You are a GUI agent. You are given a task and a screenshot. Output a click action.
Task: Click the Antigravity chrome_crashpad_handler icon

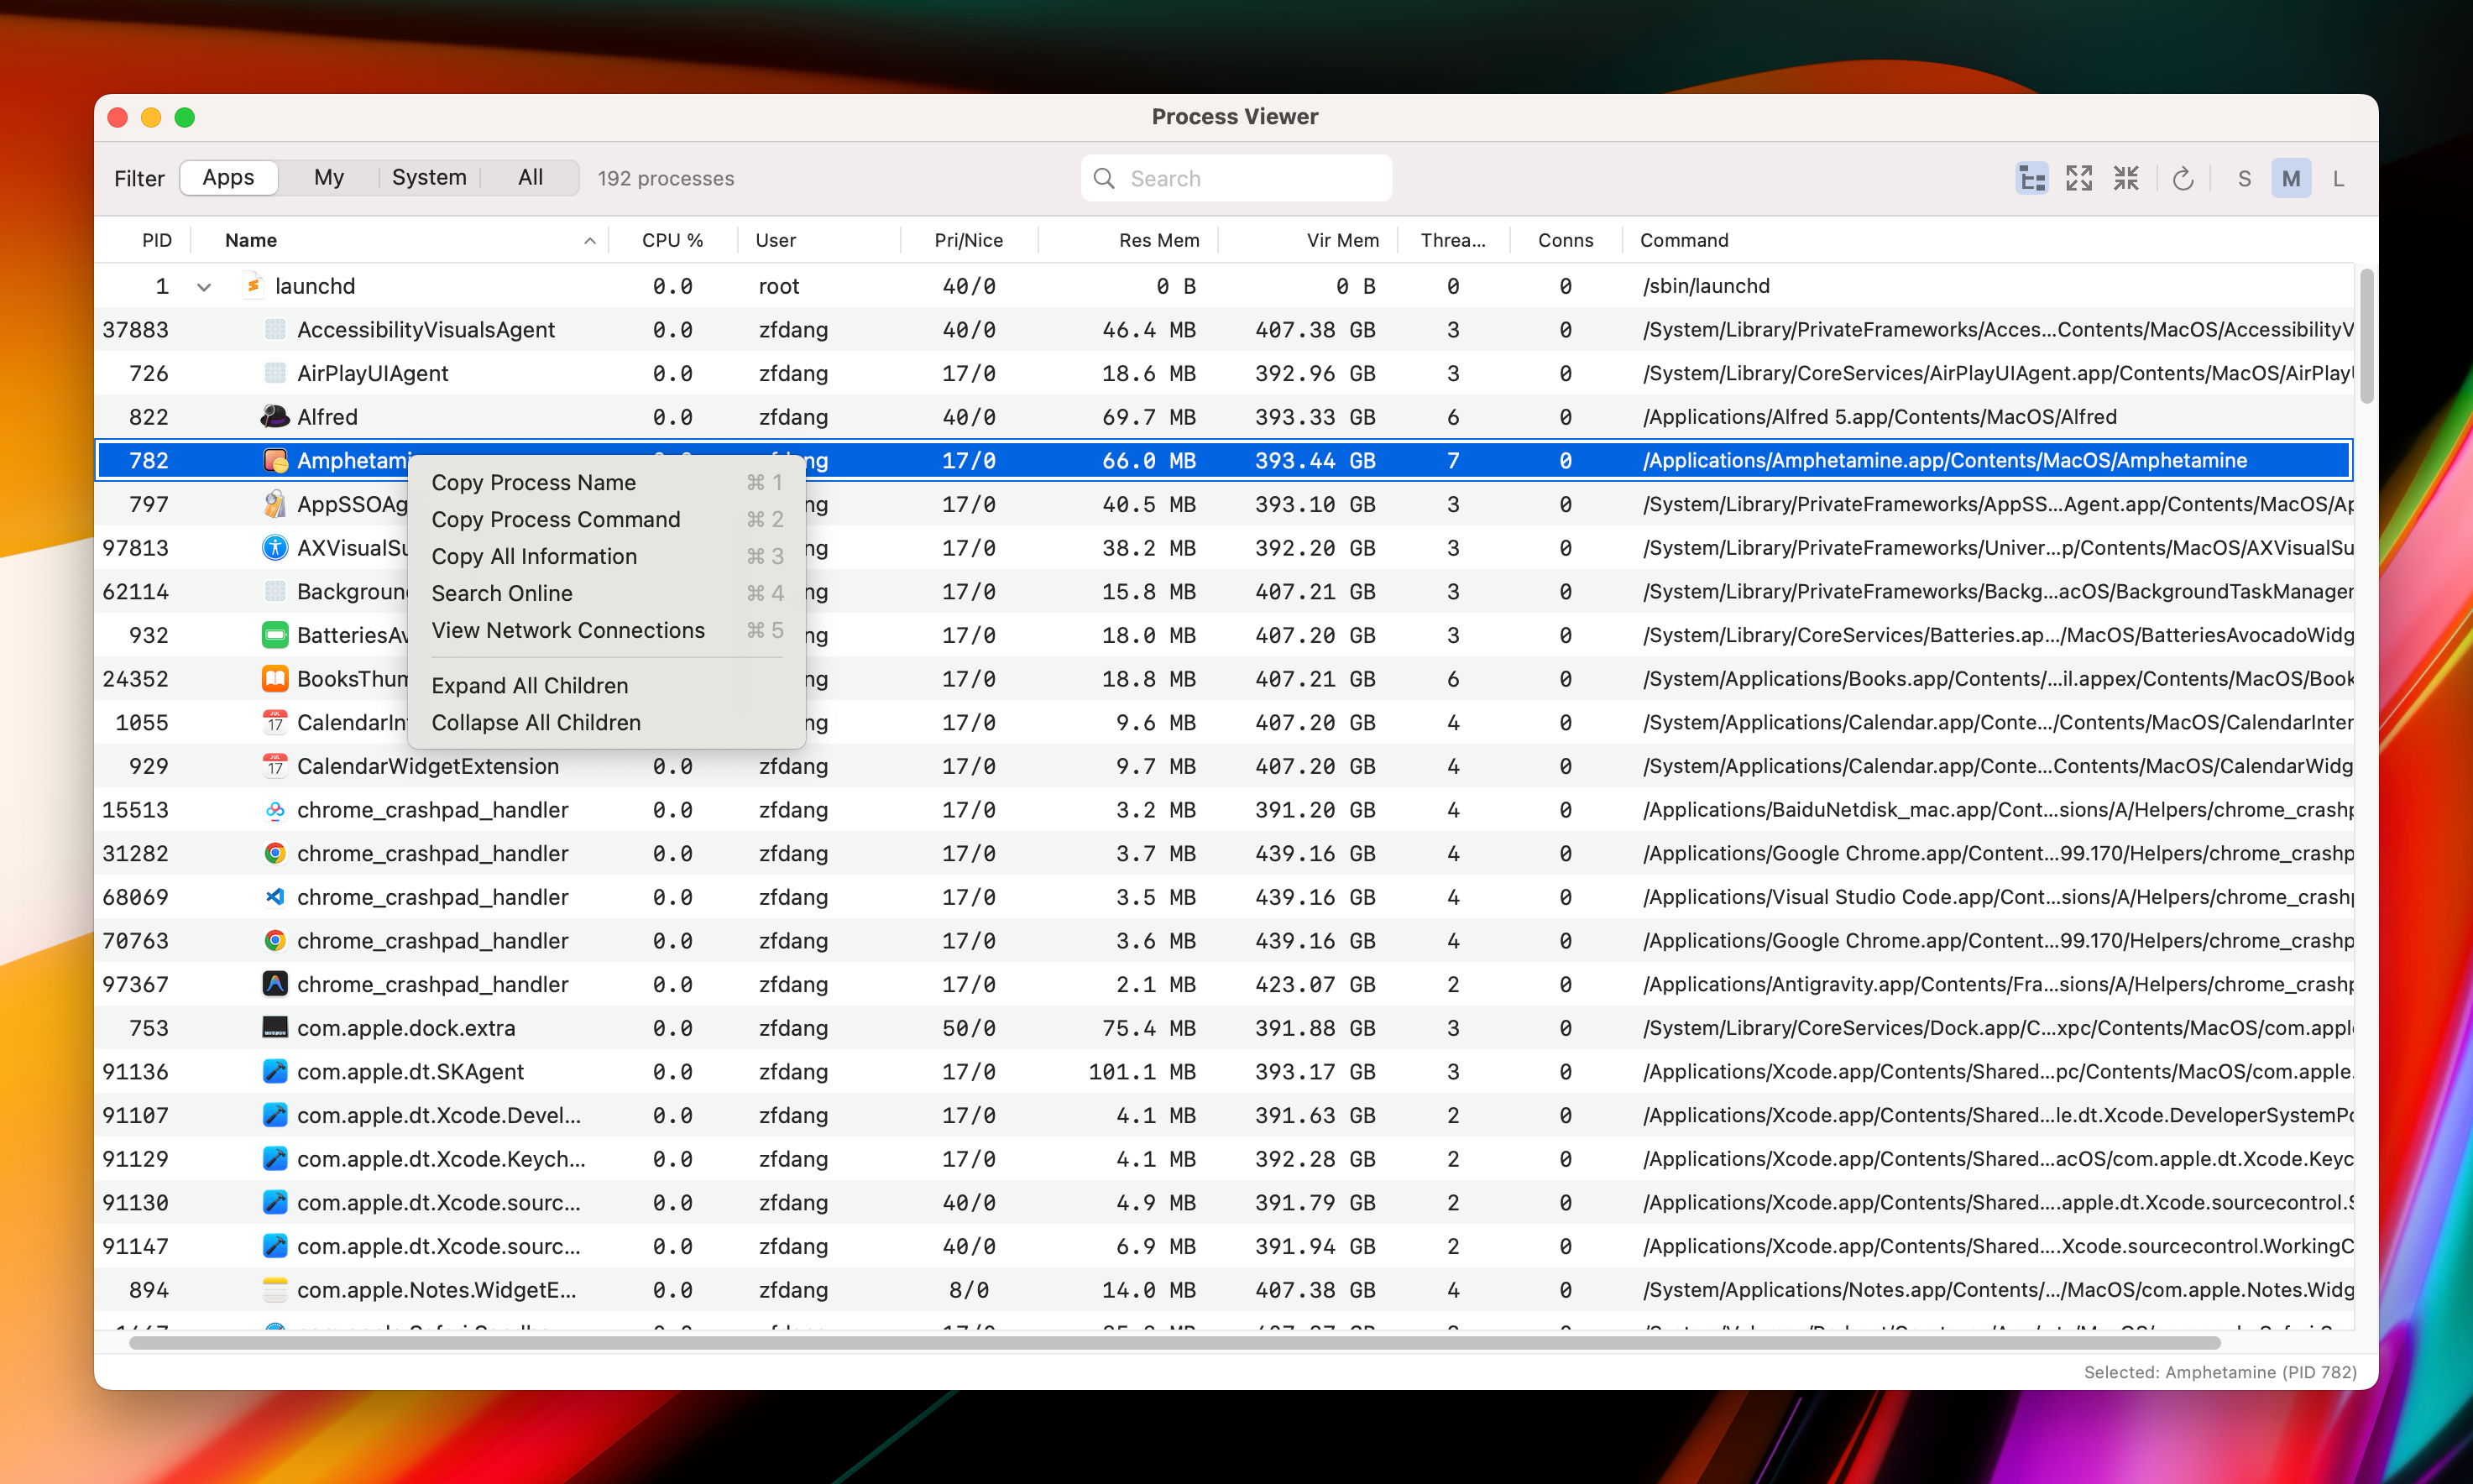tap(275, 984)
